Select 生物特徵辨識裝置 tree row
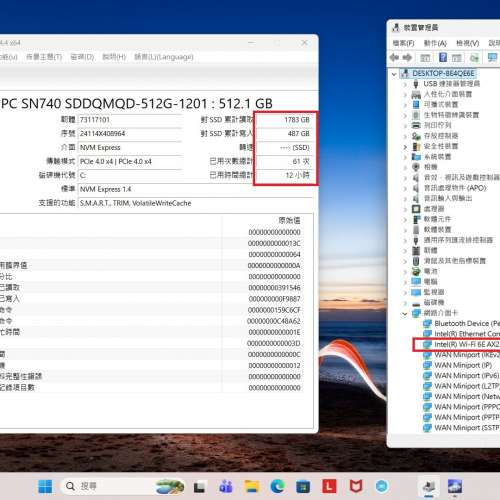Viewport: 500px width, 500px height. coord(451,115)
